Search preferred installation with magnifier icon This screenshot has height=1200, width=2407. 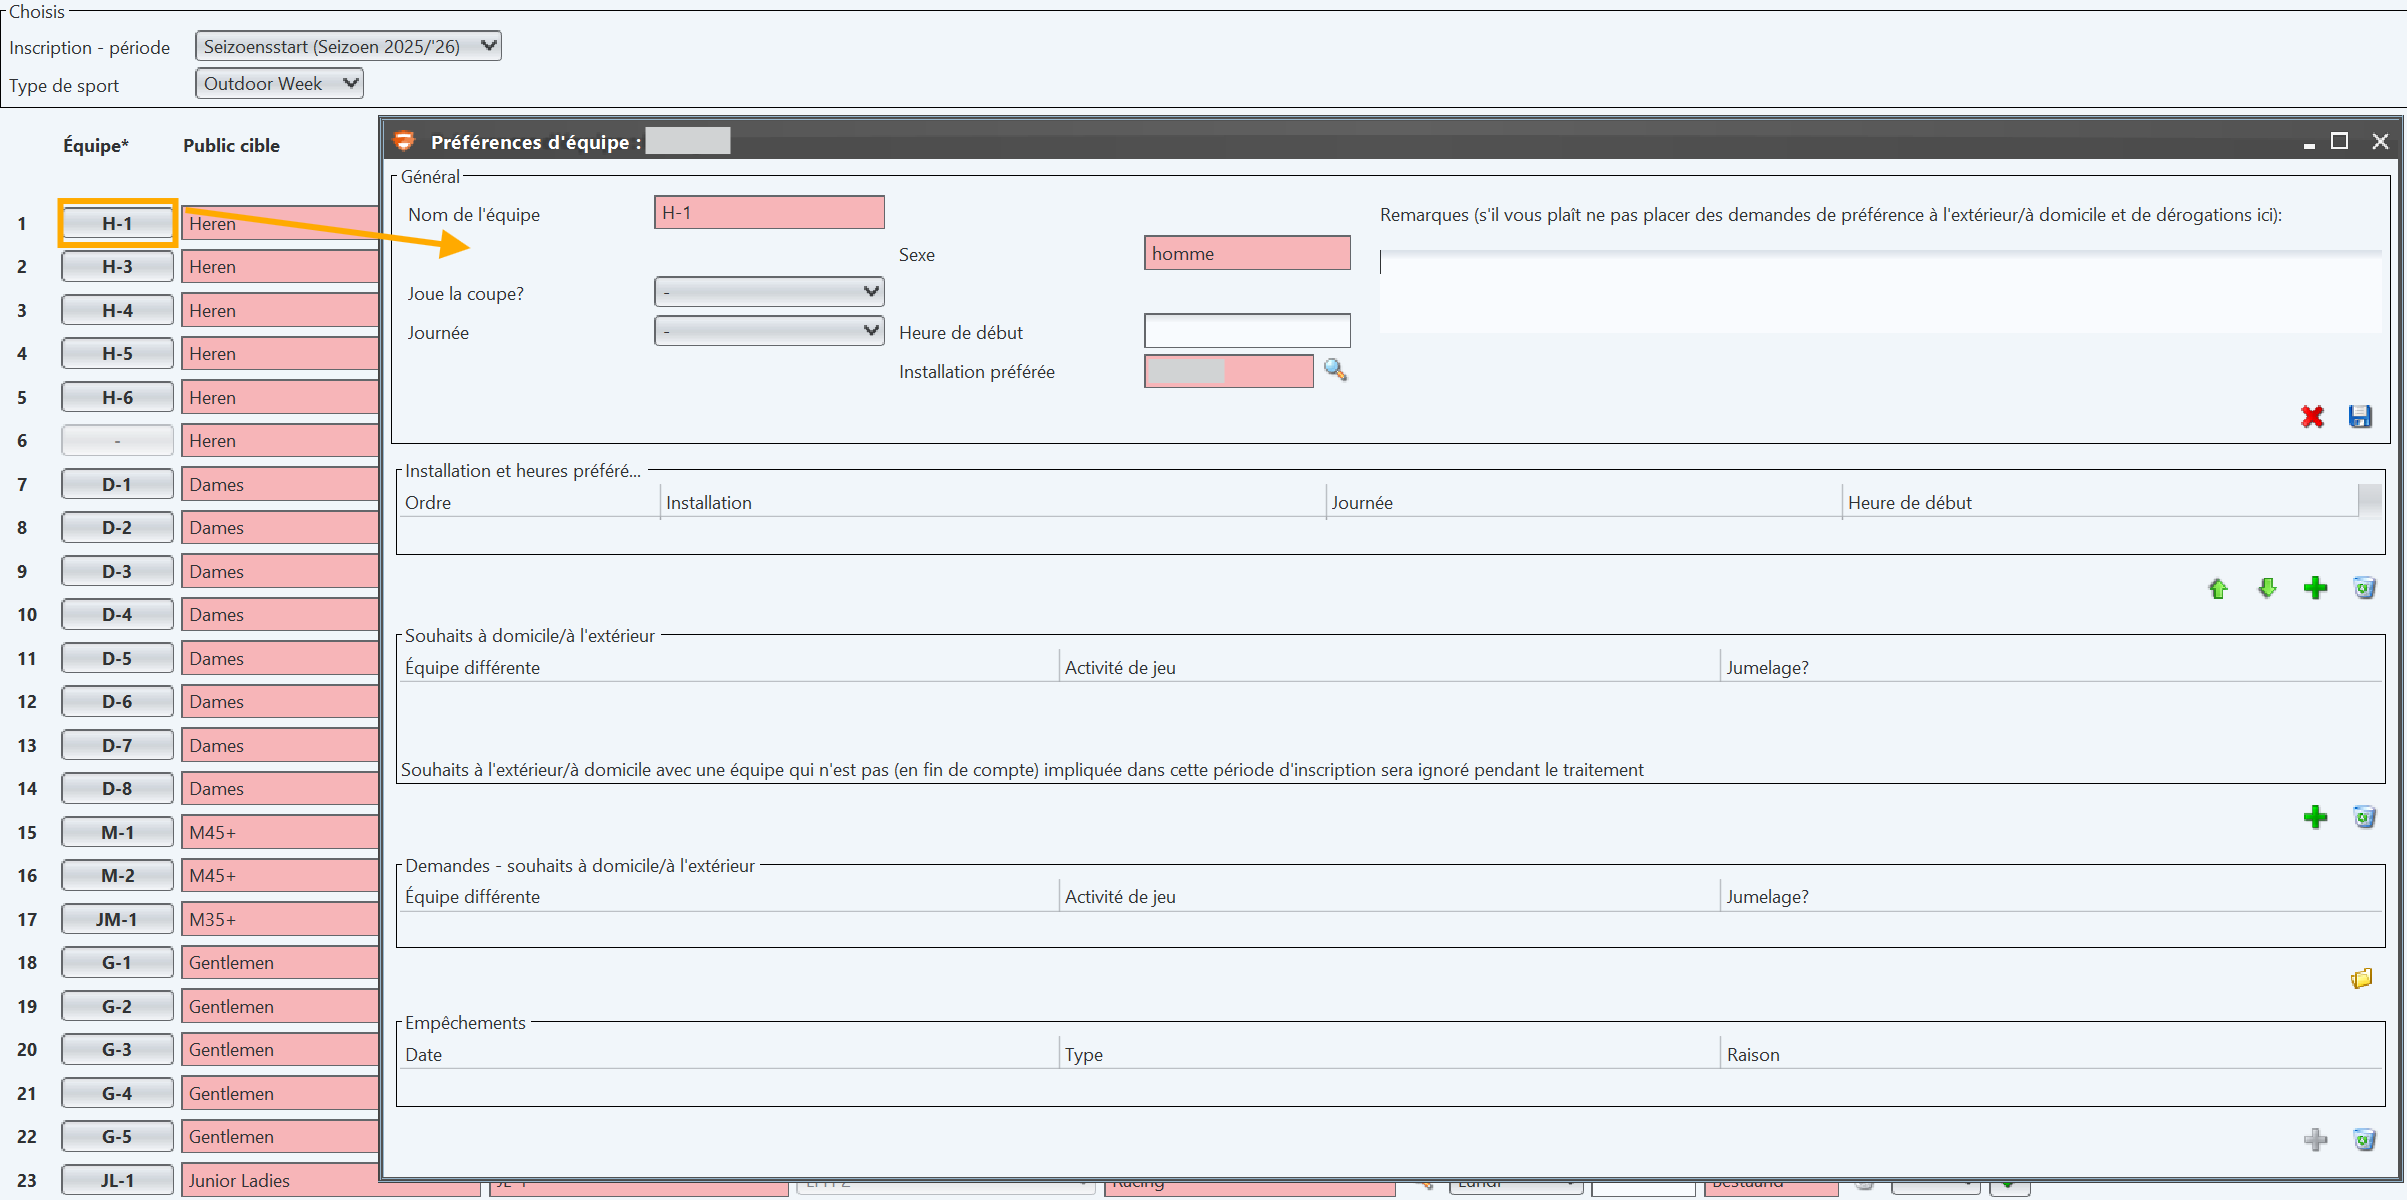click(x=1335, y=370)
